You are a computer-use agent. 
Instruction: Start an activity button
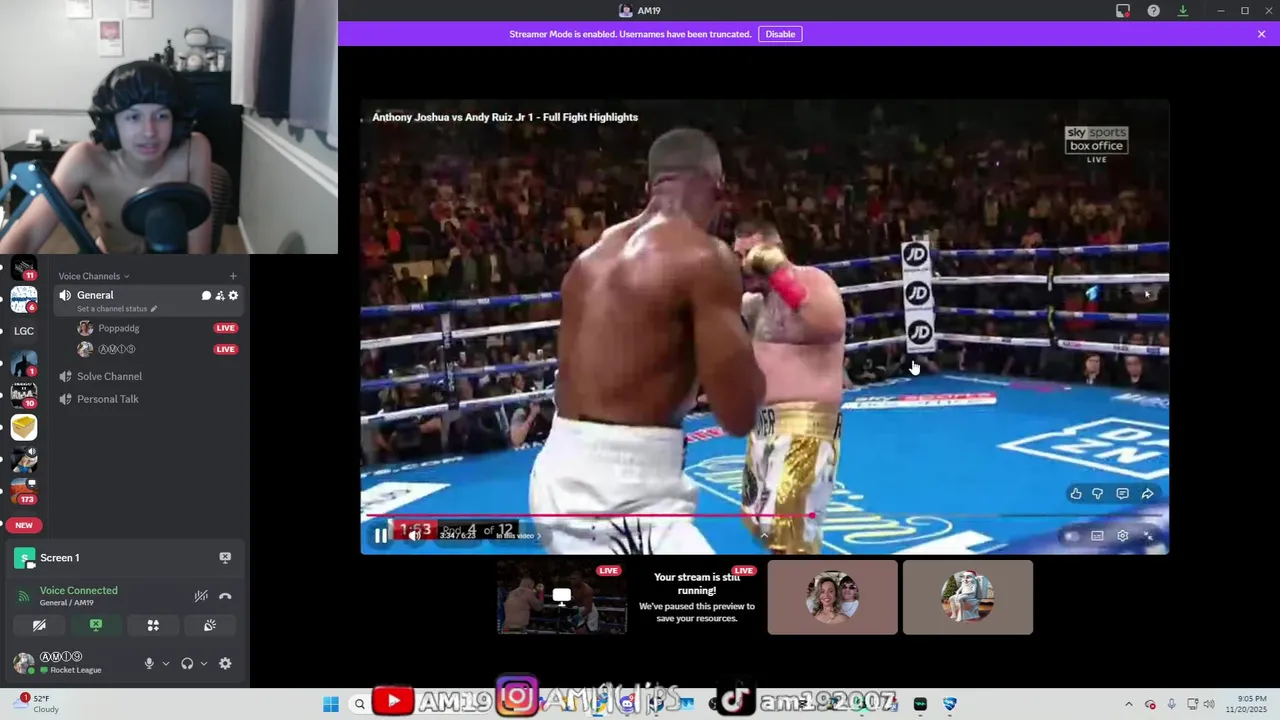coord(153,625)
